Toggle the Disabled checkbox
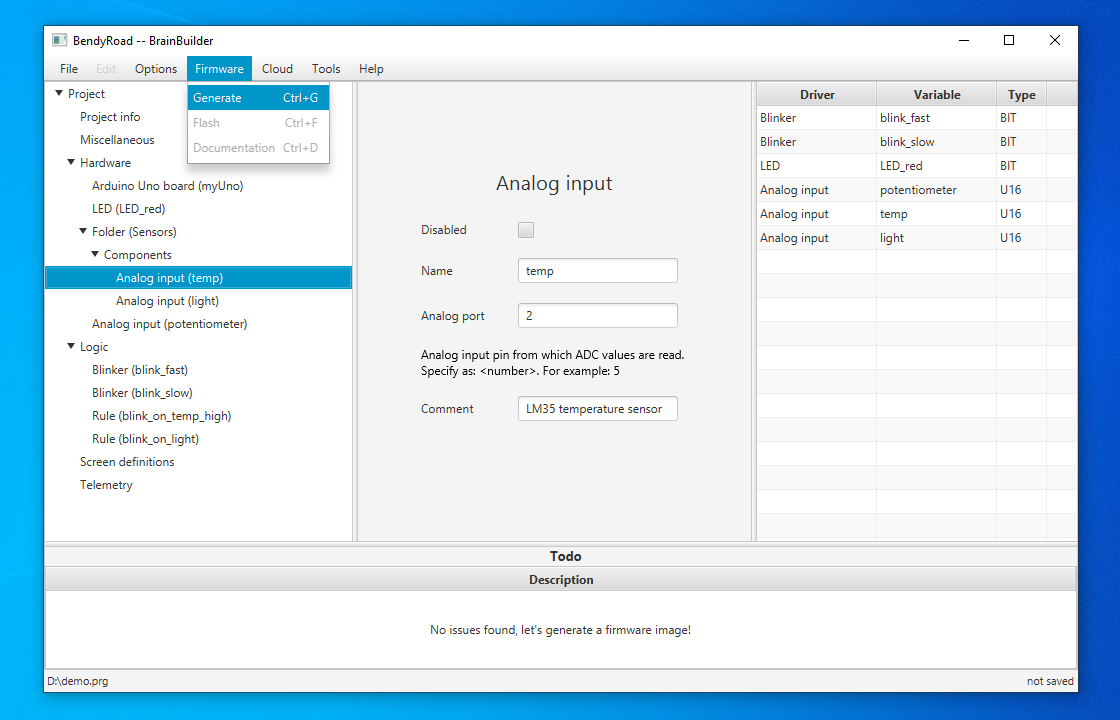Viewport: 1120px width, 720px height. coord(526,230)
